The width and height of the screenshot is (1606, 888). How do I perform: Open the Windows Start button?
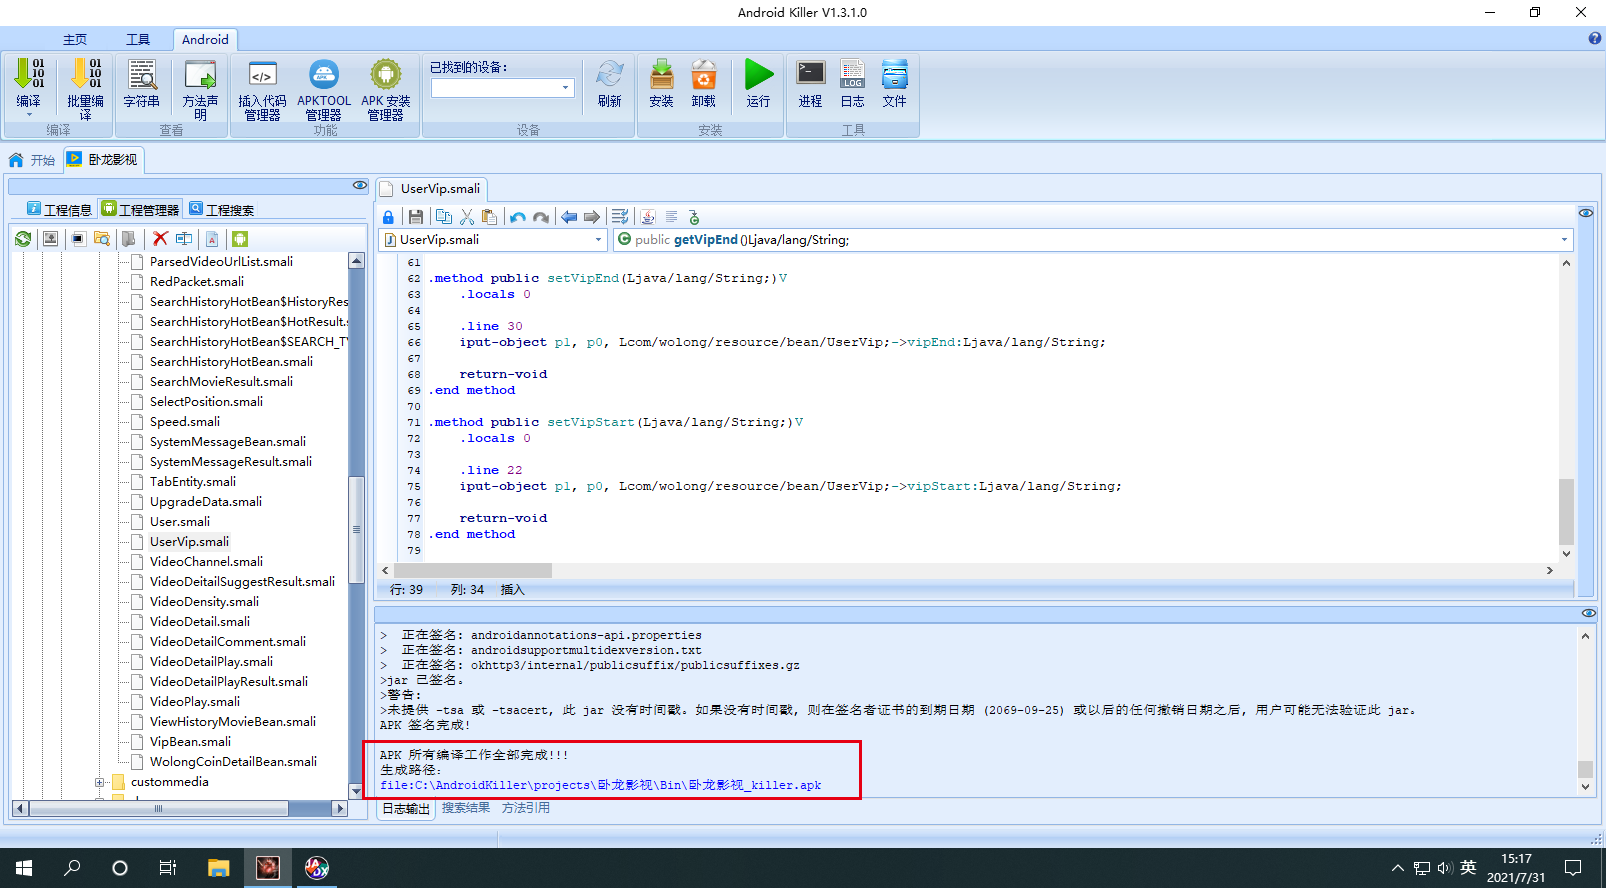tap(24, 868)
